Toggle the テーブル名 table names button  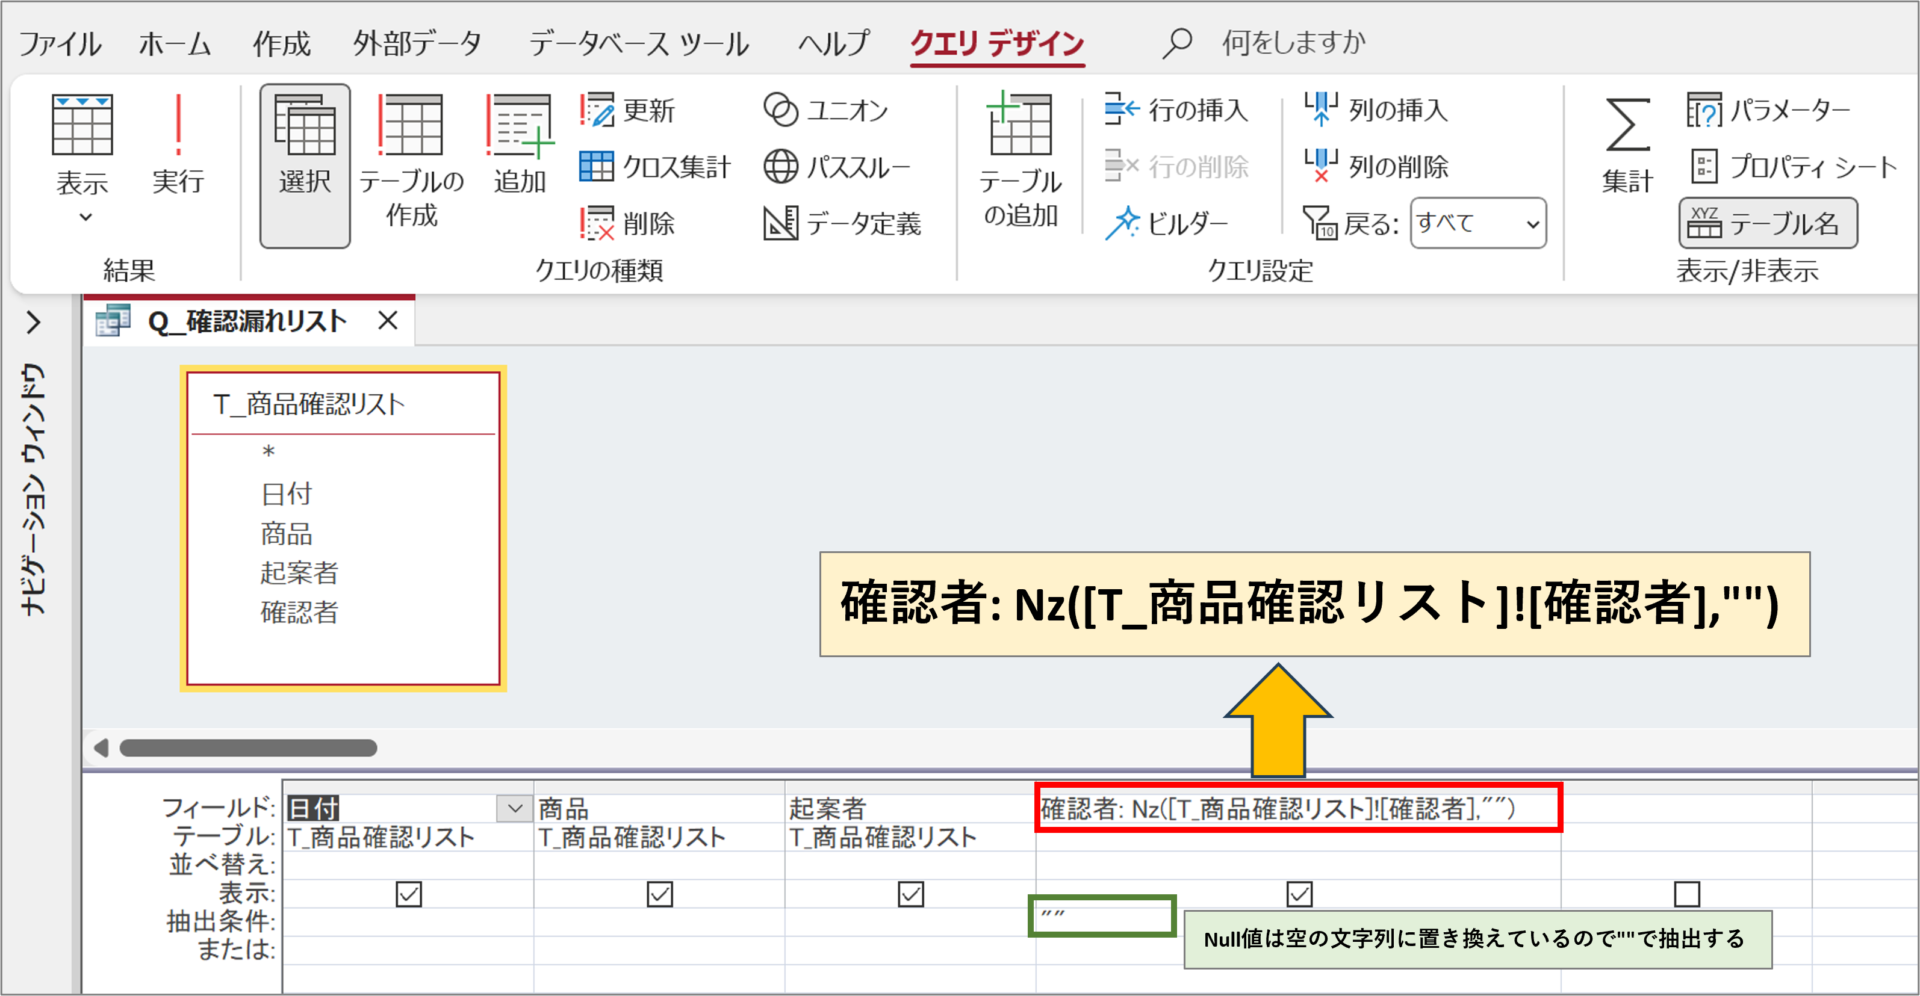click(x=1768, y=223)
